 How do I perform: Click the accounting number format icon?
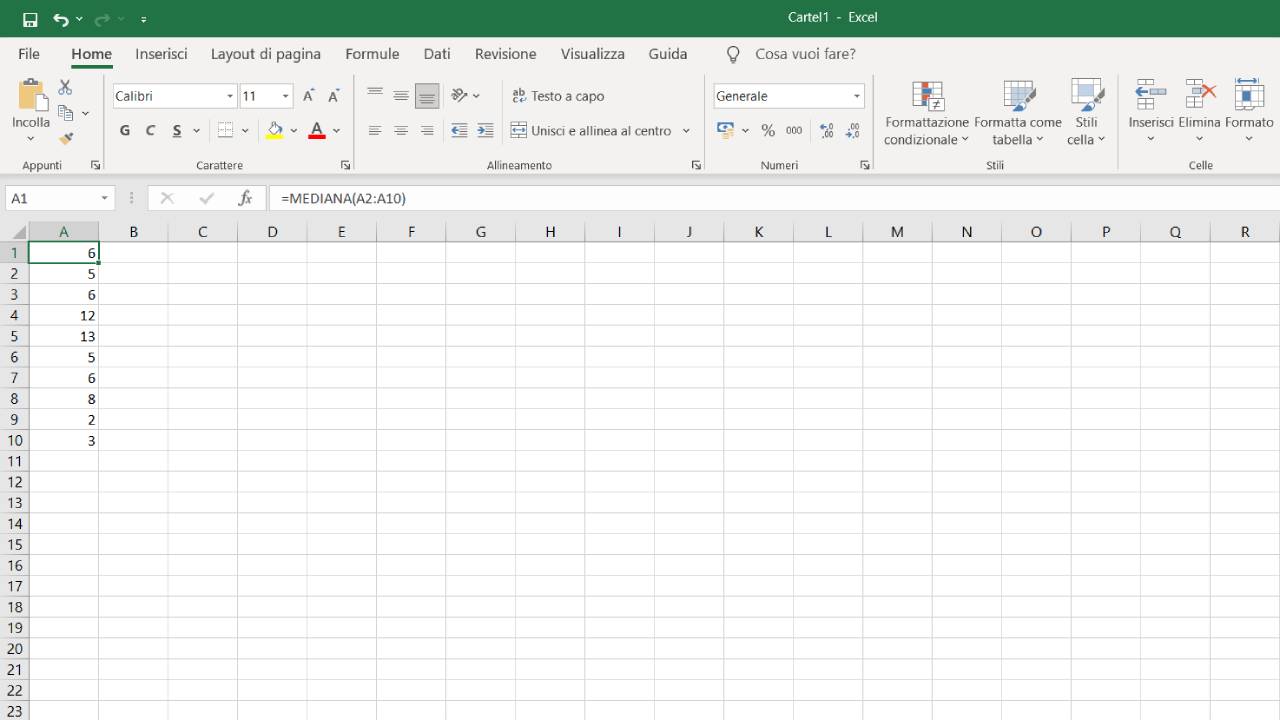coord(726,130)
